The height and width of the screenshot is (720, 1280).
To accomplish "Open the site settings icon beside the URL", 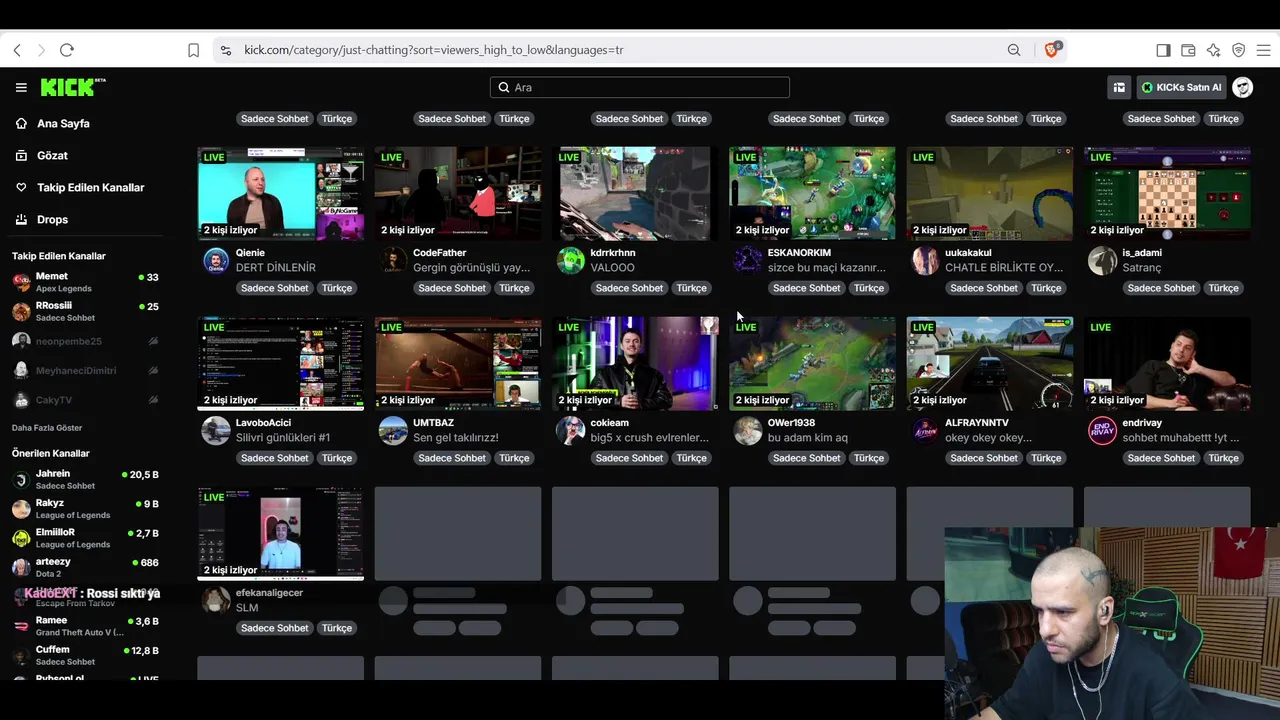I will pos(226,50).
